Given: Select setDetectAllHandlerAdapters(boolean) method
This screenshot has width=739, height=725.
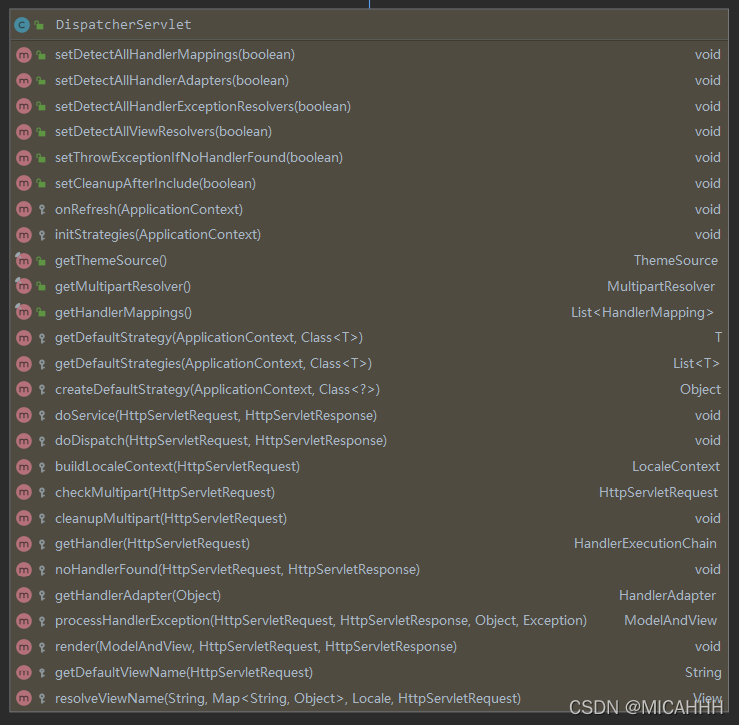Looking at the screenshot, I should (172, 81).
